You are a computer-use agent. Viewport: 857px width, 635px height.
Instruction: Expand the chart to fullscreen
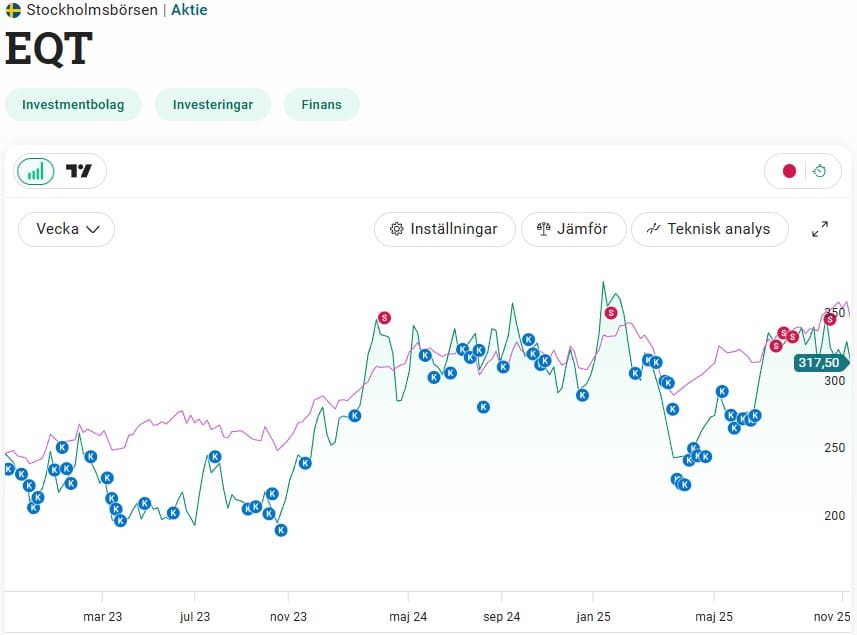pyautogui.click(x=820, y=229)
